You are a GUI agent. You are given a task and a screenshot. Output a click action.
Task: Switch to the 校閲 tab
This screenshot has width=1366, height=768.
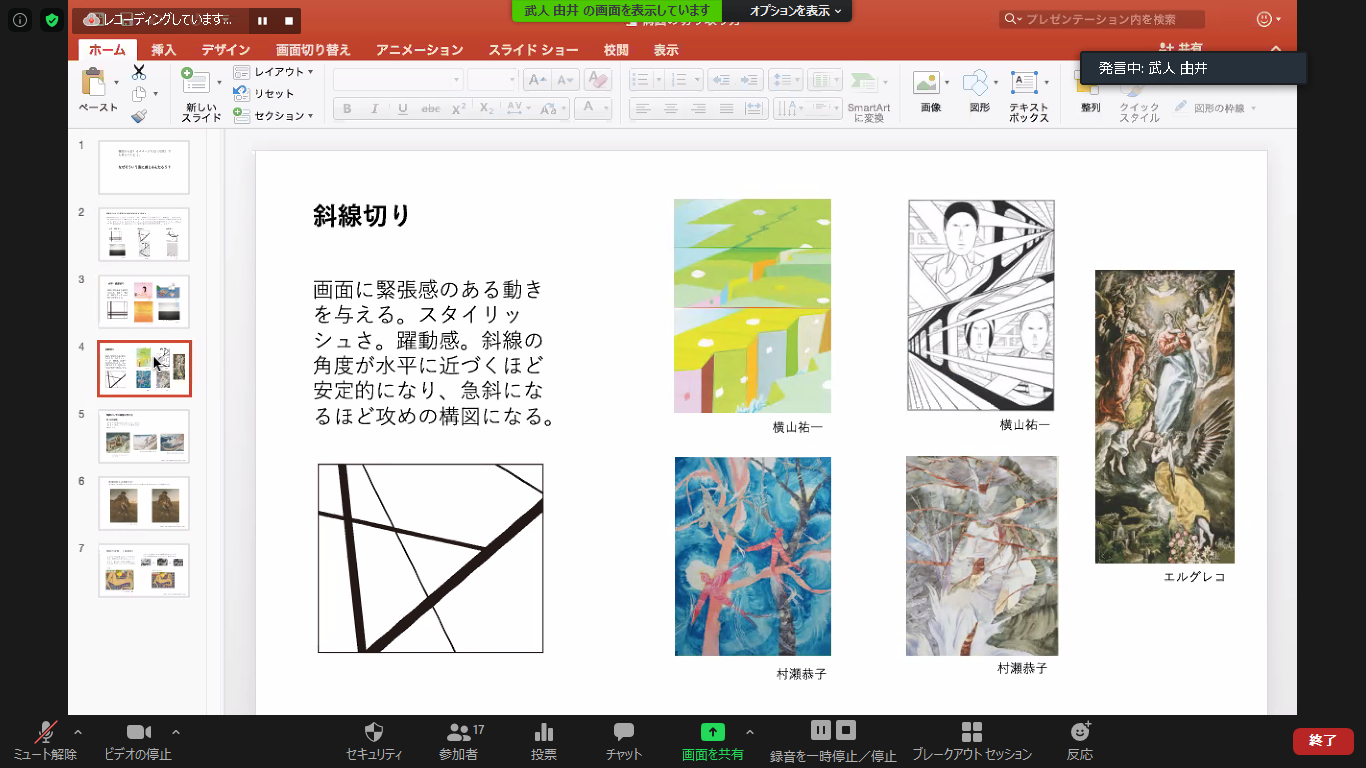pyautogui.click(x=616, y=49)
